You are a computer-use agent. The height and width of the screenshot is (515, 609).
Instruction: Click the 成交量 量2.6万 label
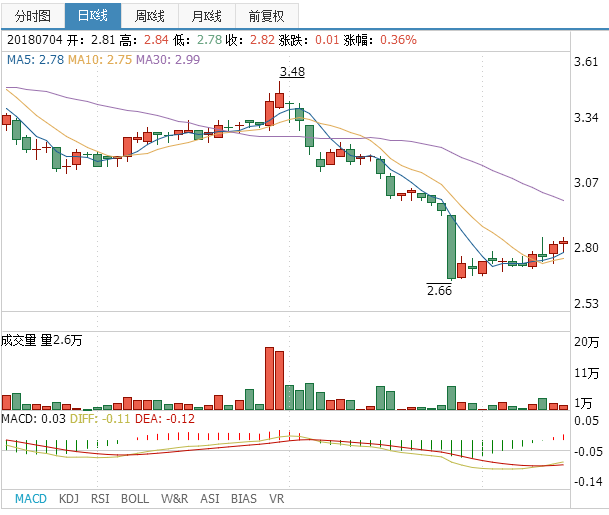coord(42,340)
